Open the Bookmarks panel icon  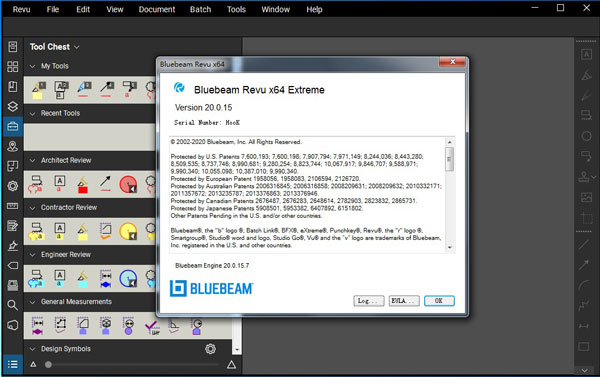13,86
